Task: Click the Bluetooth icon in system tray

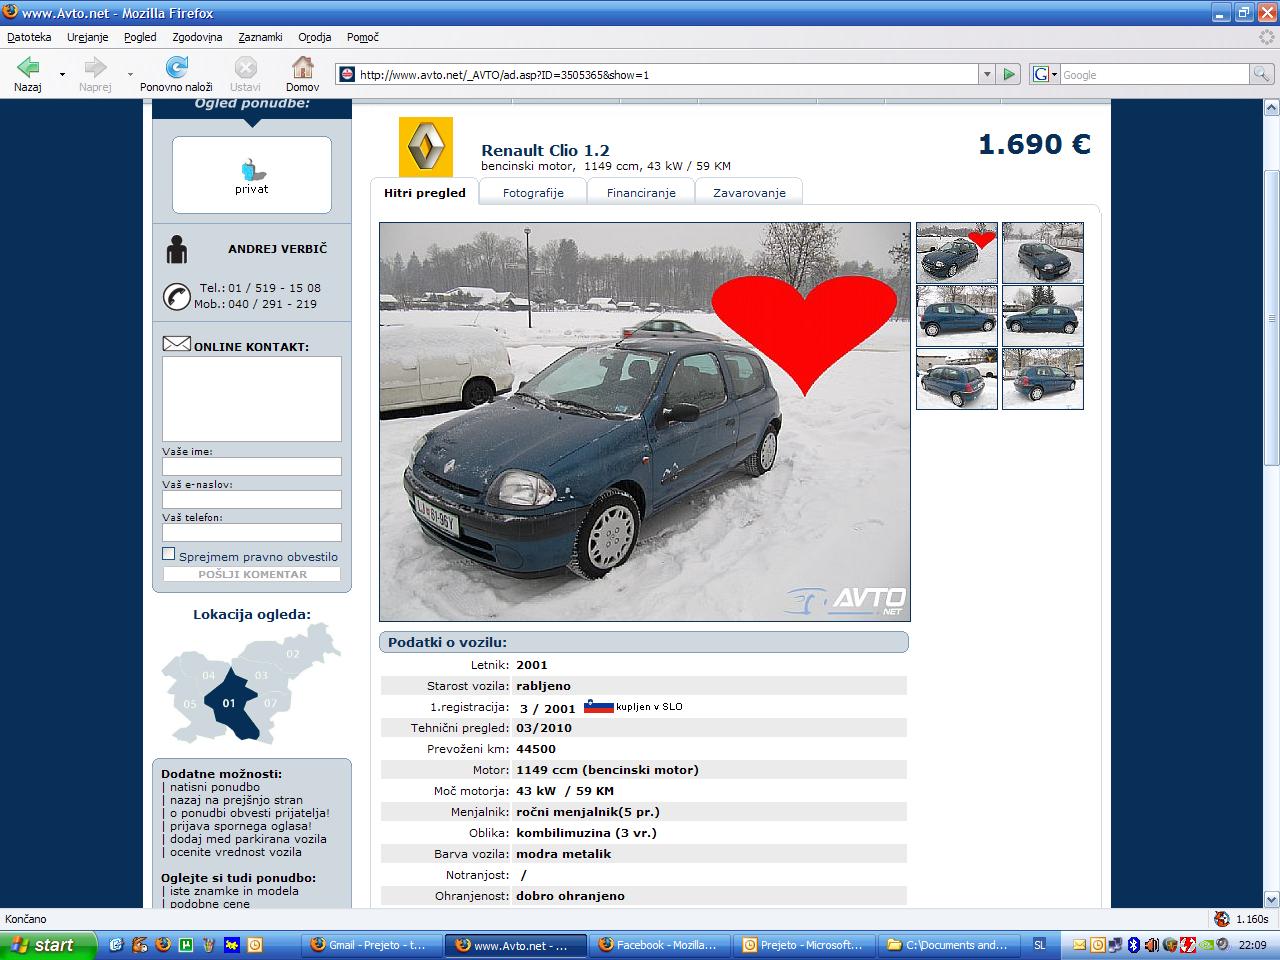Action: 1133,944
